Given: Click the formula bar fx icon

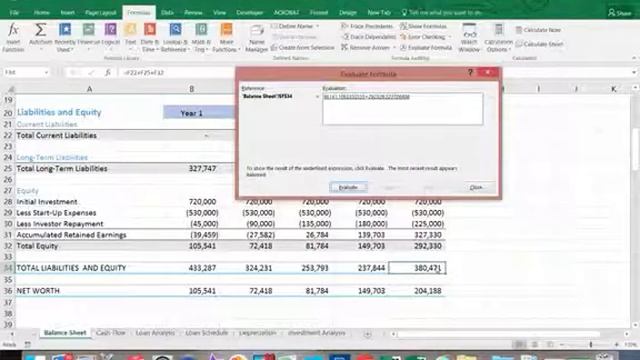Looking at the screenshot, I should coord(108,73).
